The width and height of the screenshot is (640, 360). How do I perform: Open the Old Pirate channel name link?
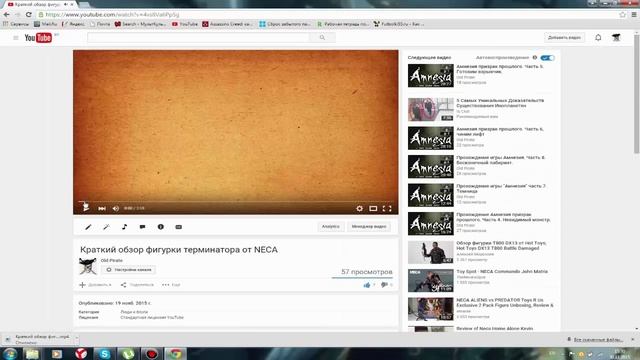(x=111, y=260)
